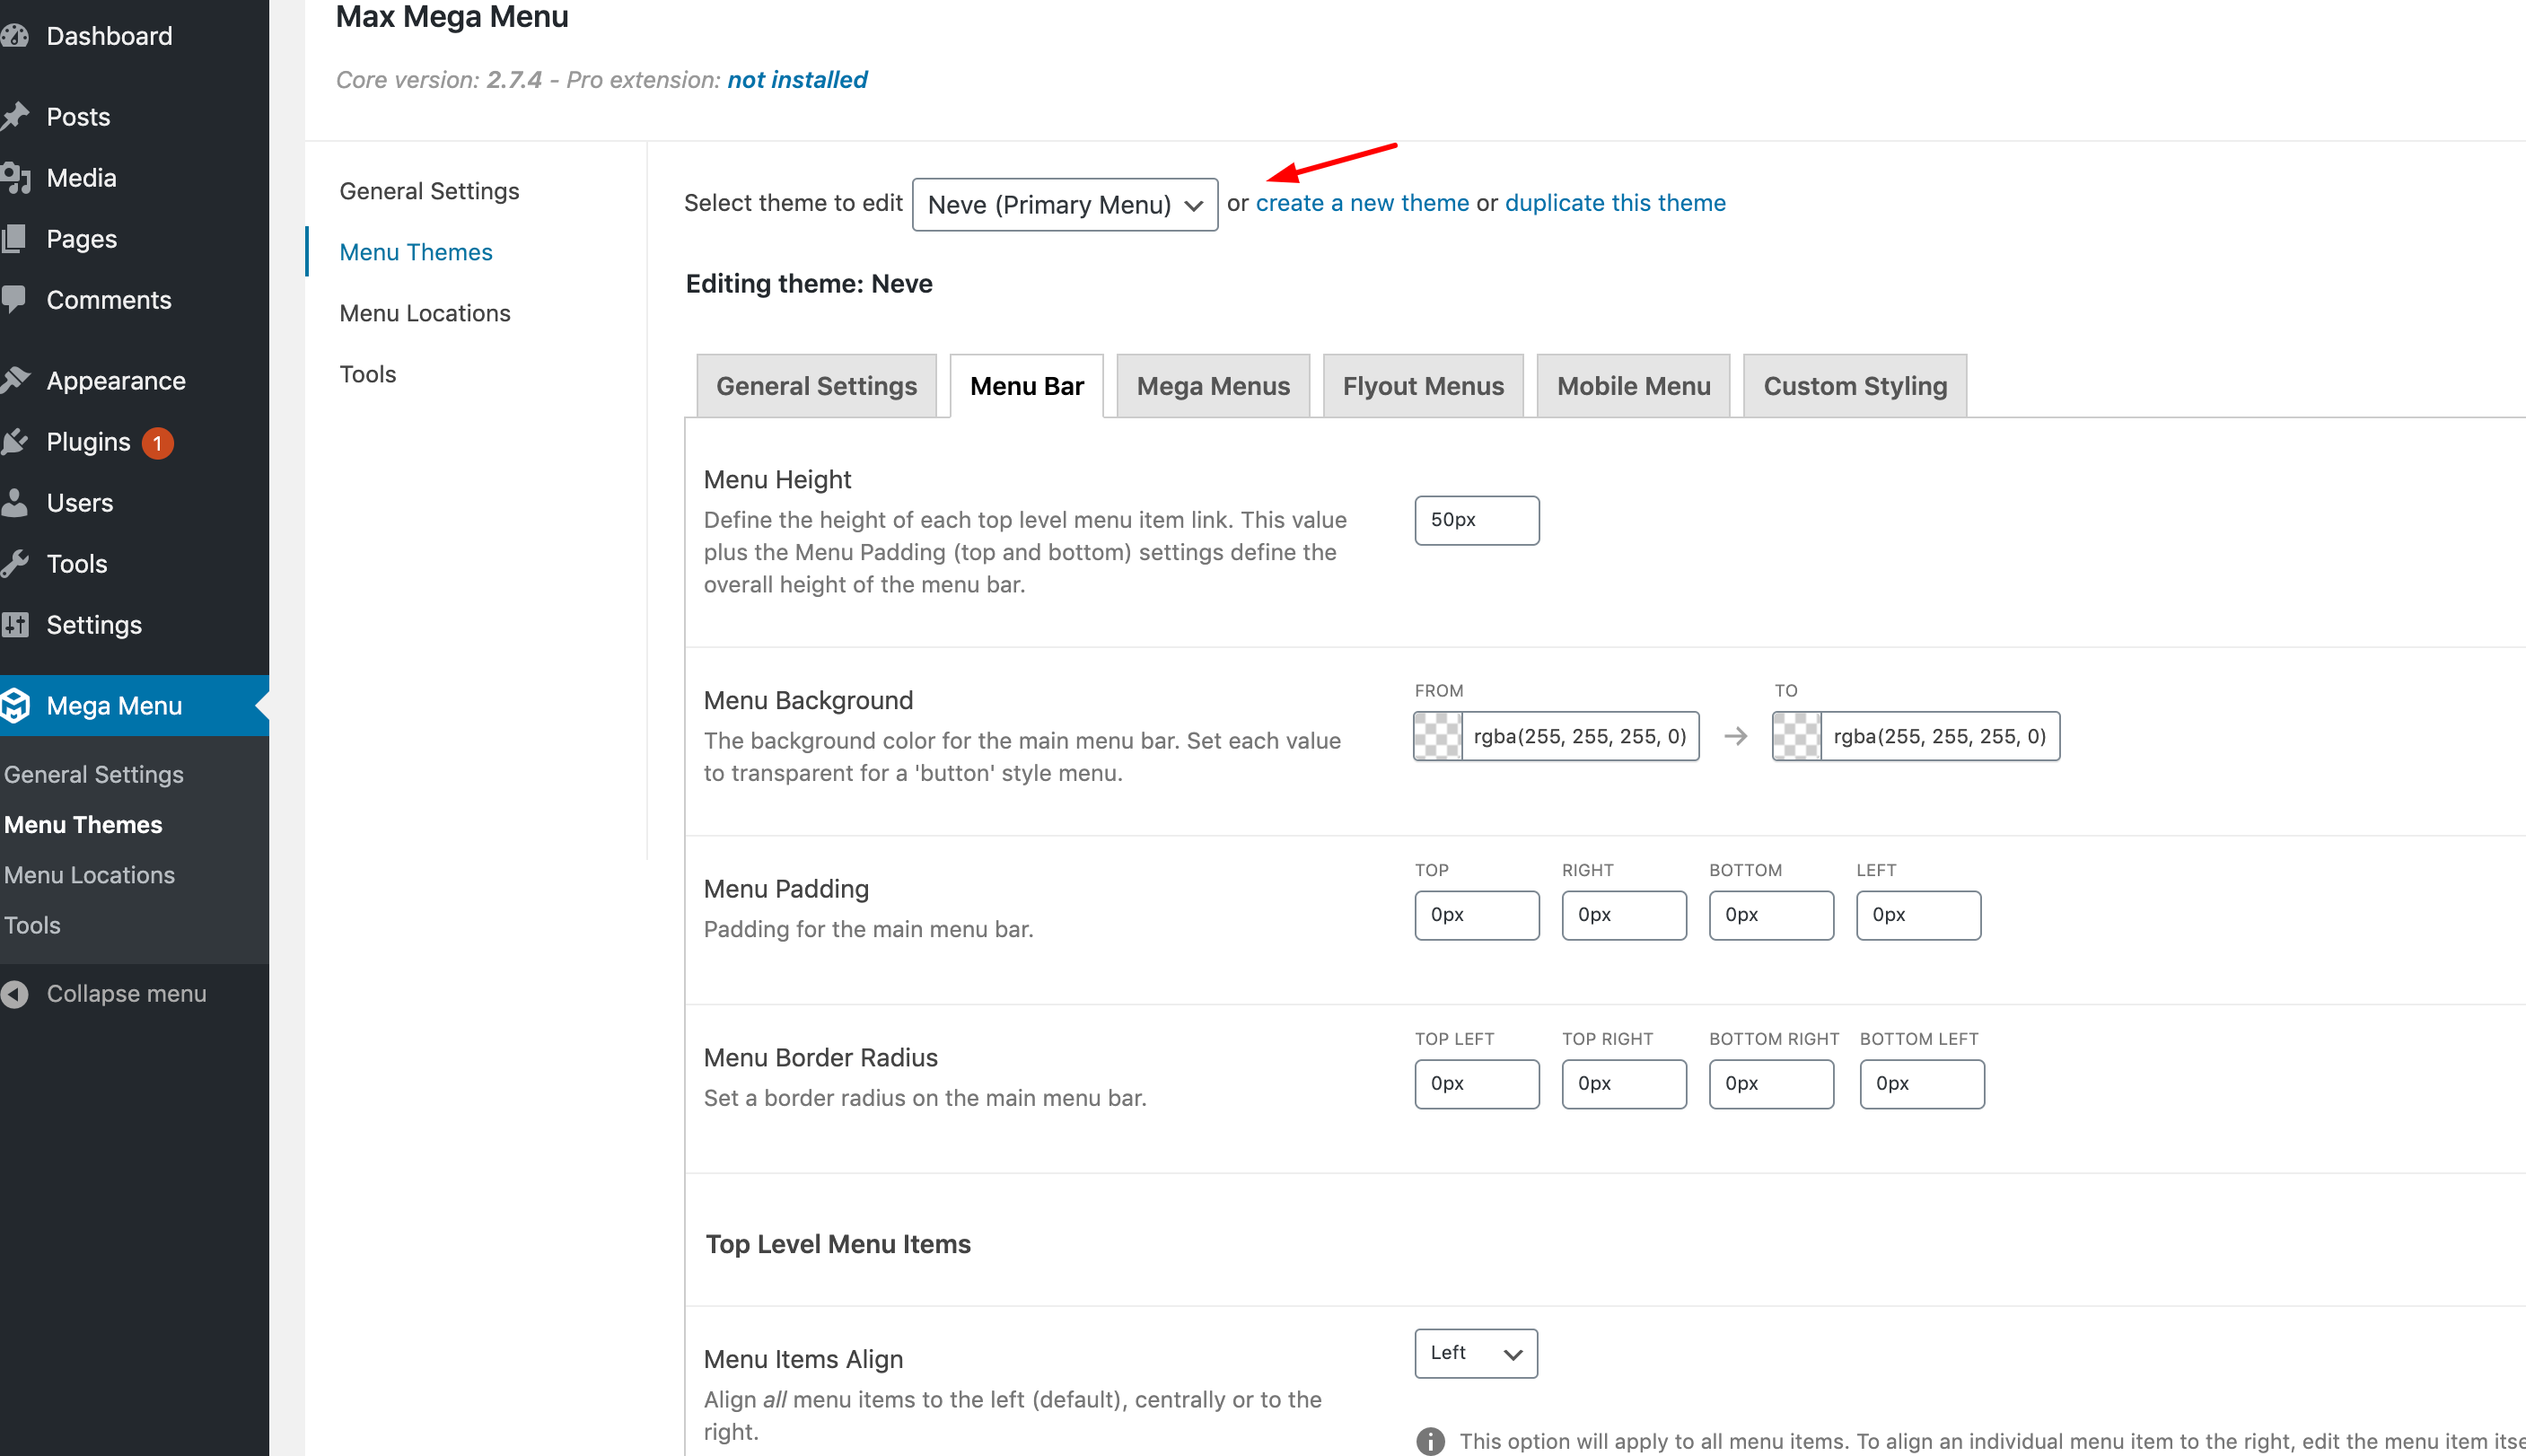
Task: Open the Menu Items Align dropdown
Action: click(x=1475, y=1353)
